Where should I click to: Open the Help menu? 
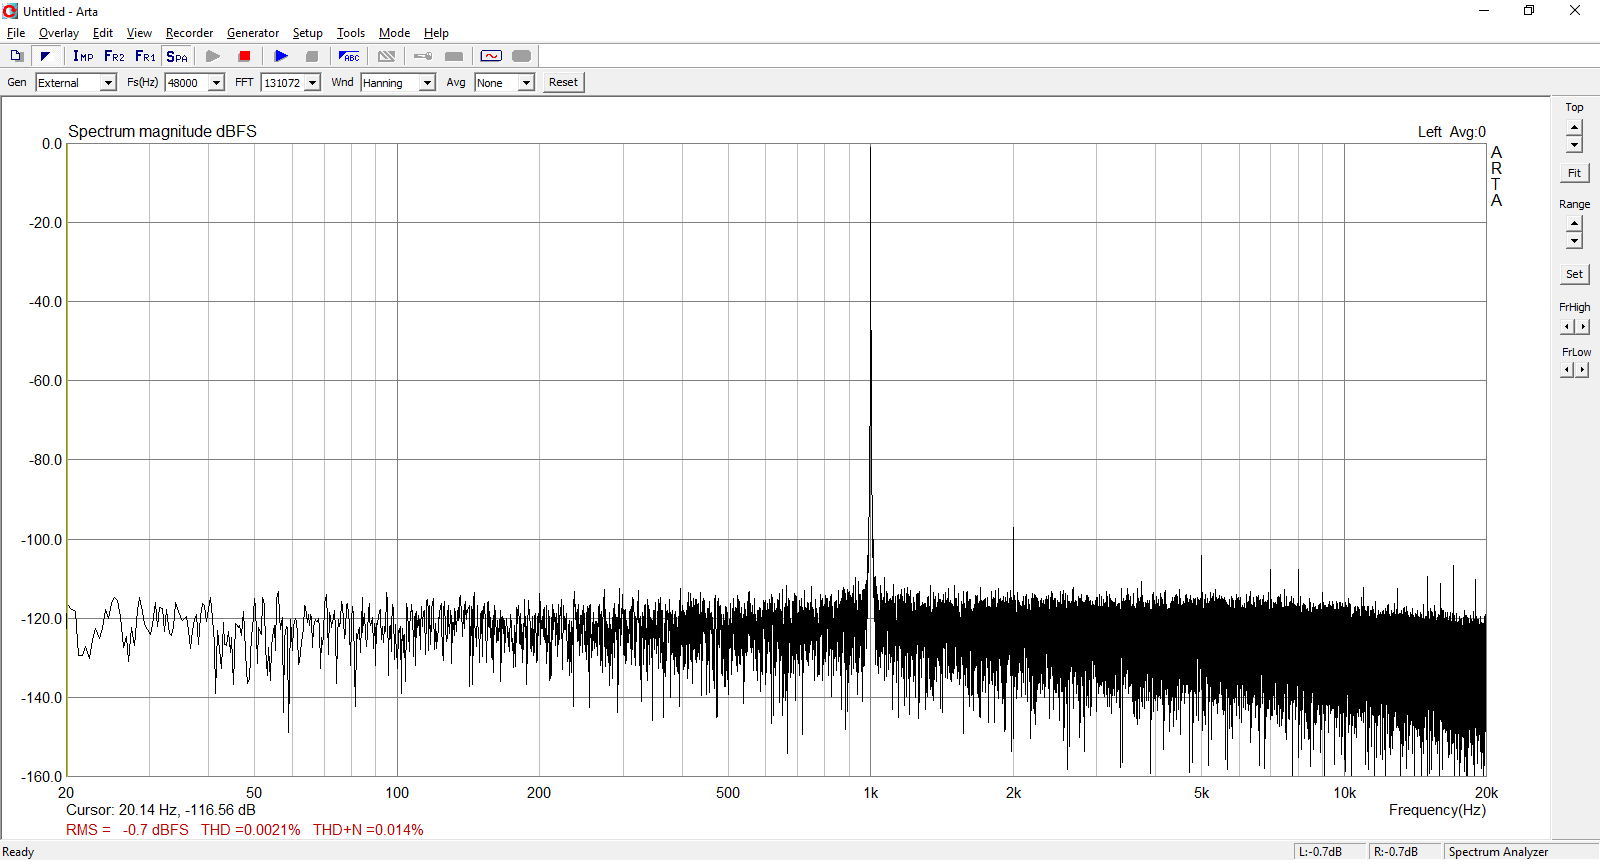[436, 33]
